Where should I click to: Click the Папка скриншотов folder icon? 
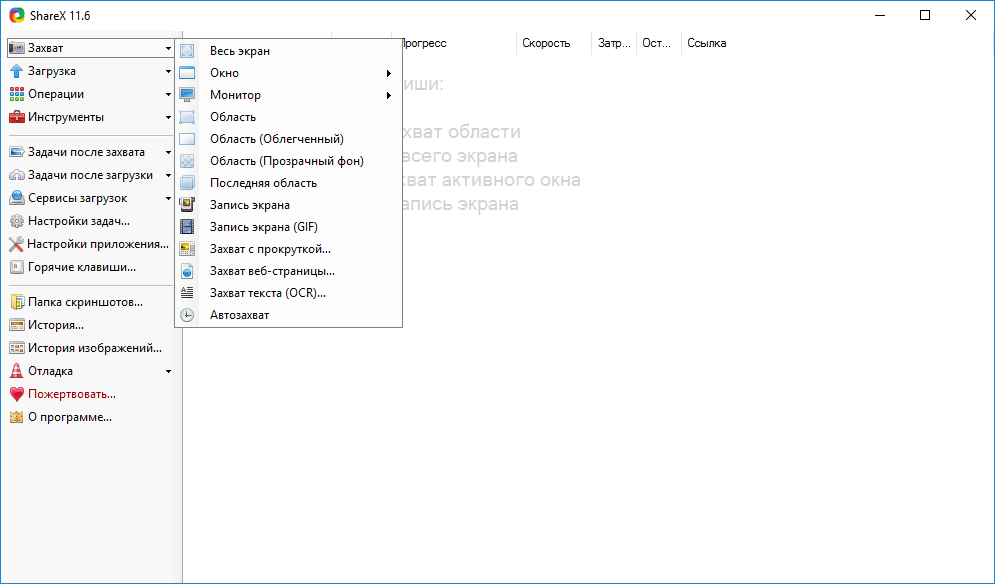click(x=17, y=302)
